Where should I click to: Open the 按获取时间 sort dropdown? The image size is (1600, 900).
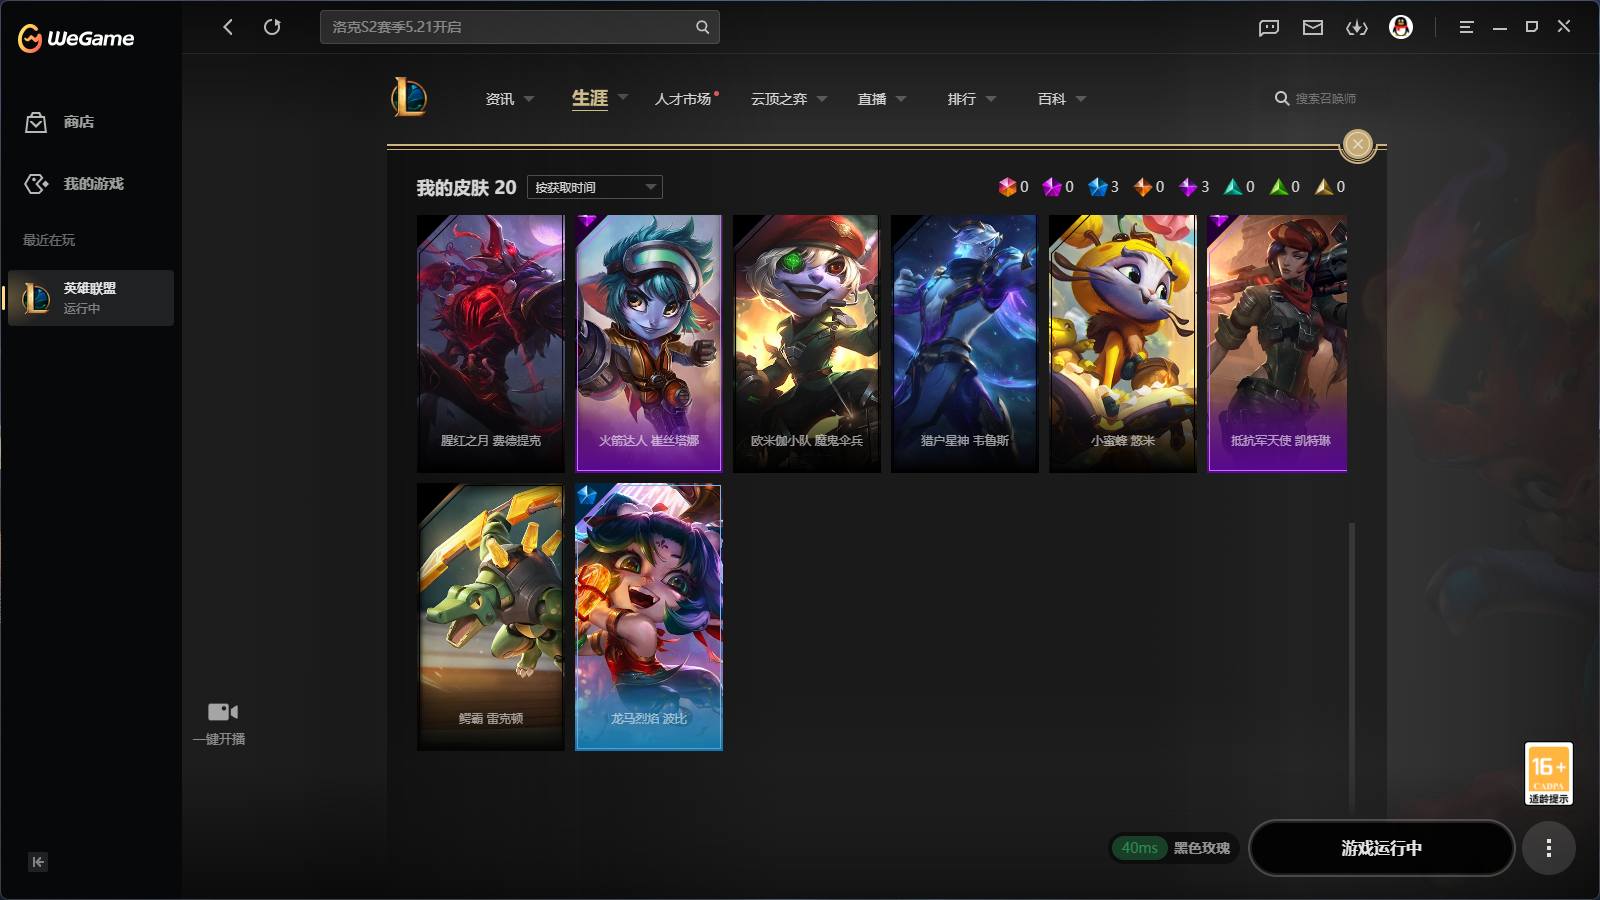click(595, 187)
